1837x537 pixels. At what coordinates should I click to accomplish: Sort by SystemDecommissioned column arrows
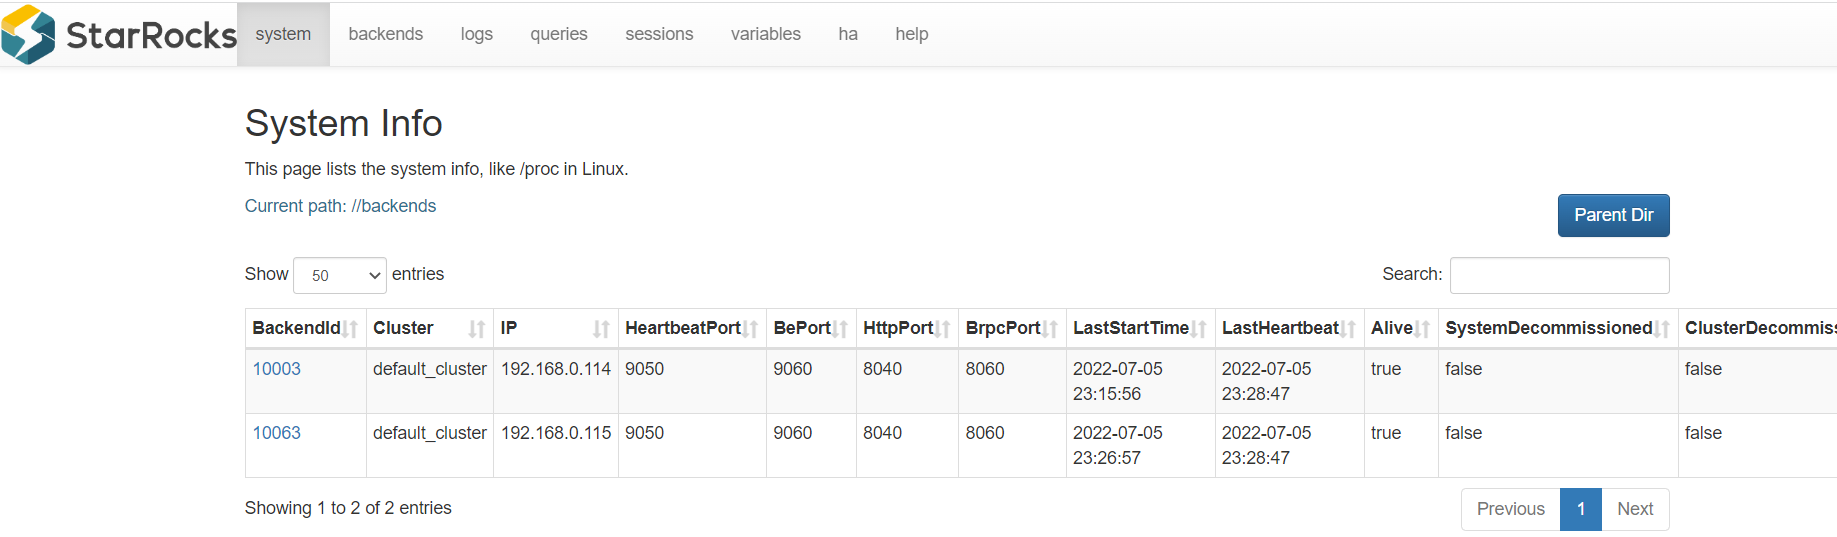coord(1662,329)
